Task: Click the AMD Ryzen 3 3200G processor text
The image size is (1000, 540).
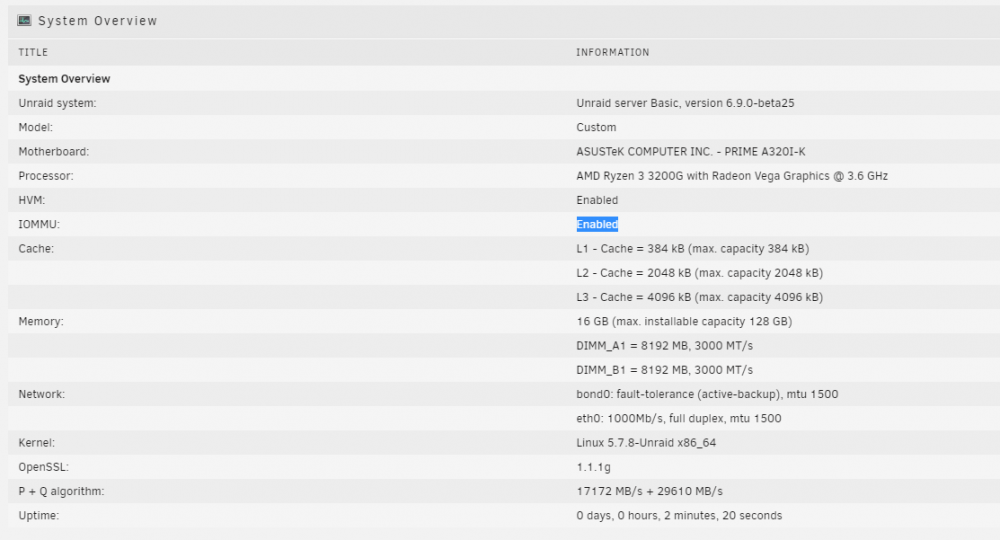Action: click(x=732, y=176)
